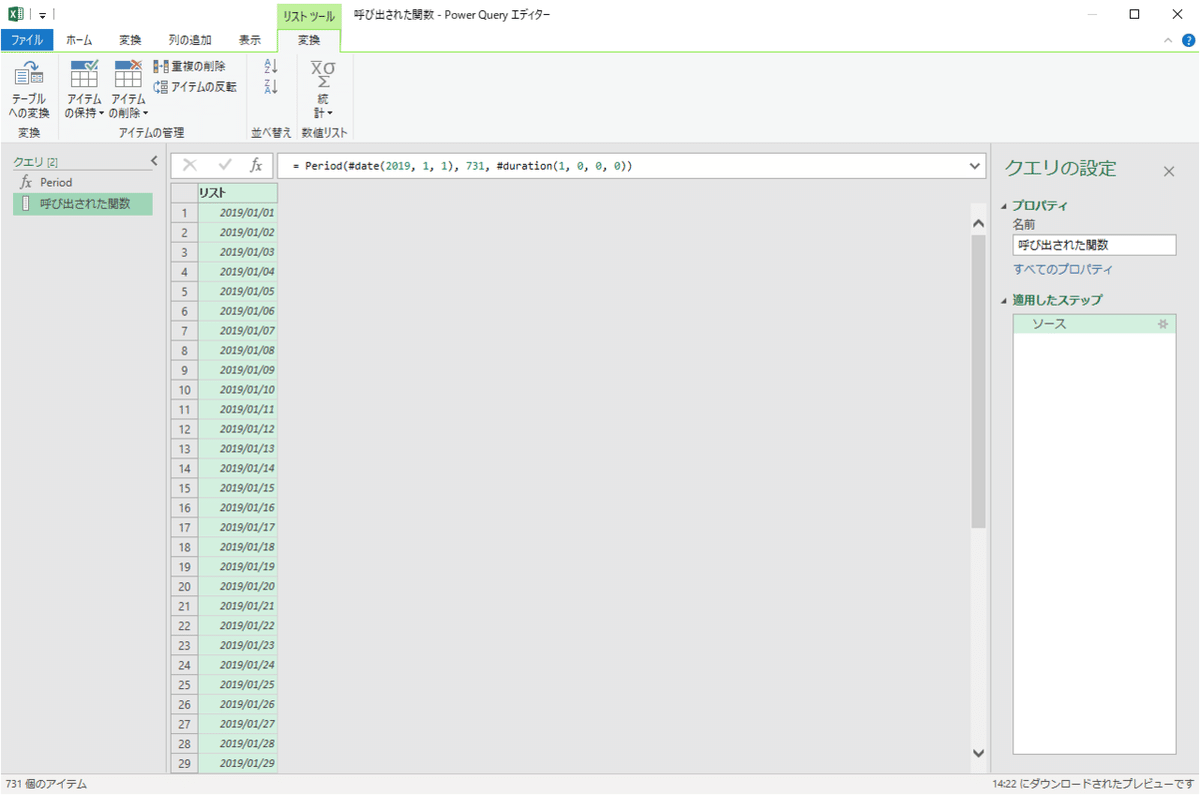Open the 統計 (Statistics) dropdown
Image resolution: width=1200 pixels, height=795 pixels.
coord(323,89)
